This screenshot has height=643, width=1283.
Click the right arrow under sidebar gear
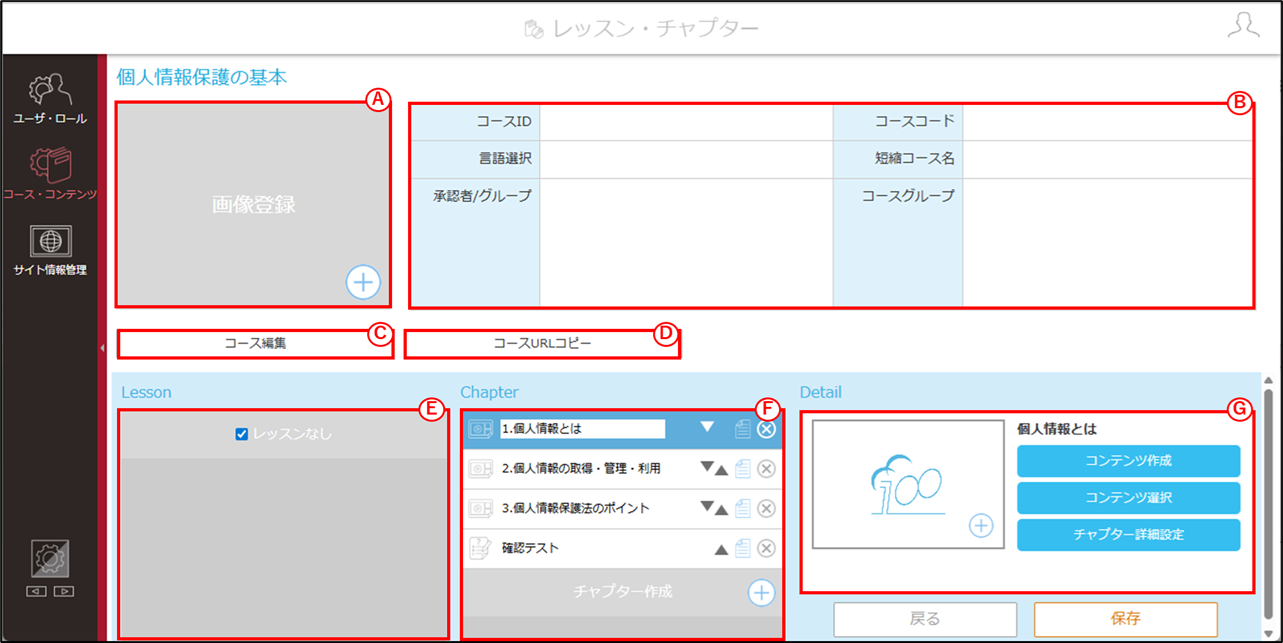pyautogui.click(x=63, y=592)
